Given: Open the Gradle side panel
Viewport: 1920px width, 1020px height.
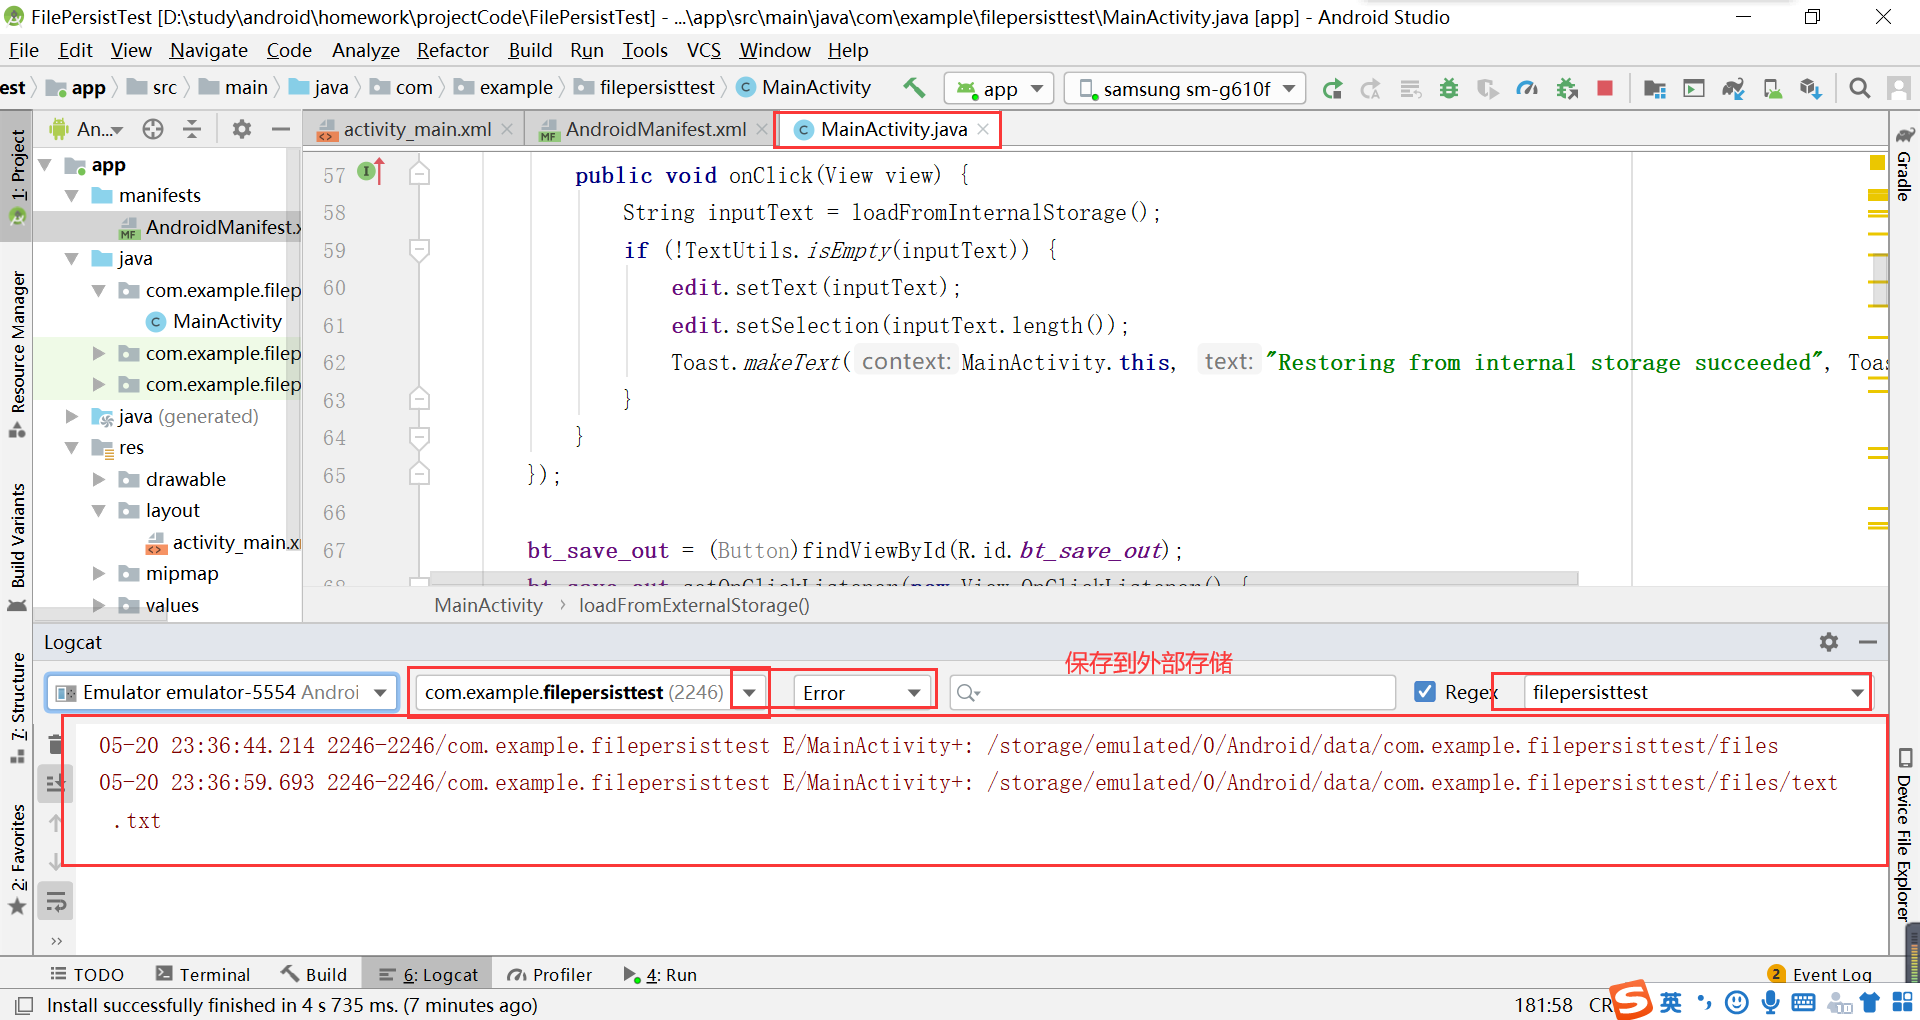Looking at the screenshot, I should (1904, 165).
